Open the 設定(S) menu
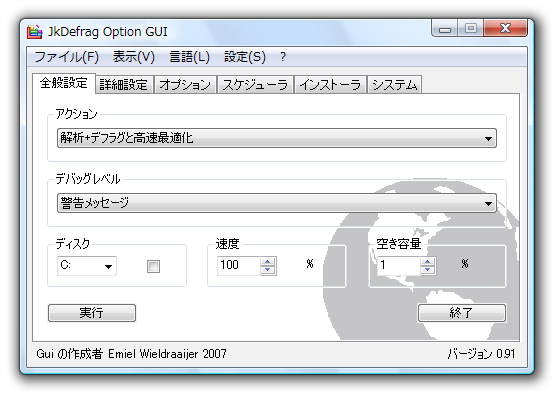 pos(245,57)
